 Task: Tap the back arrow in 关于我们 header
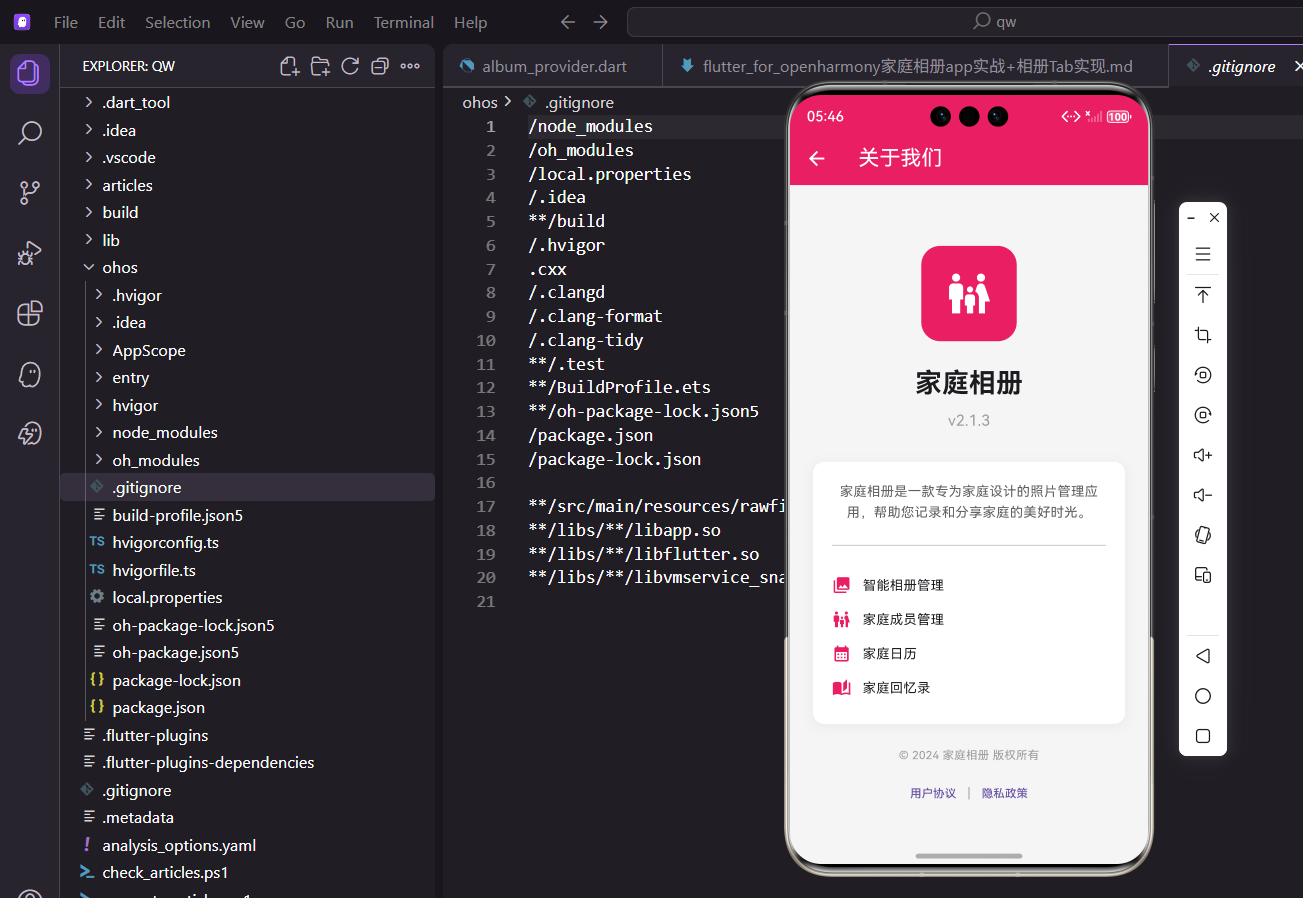click(x=817, y=158)
